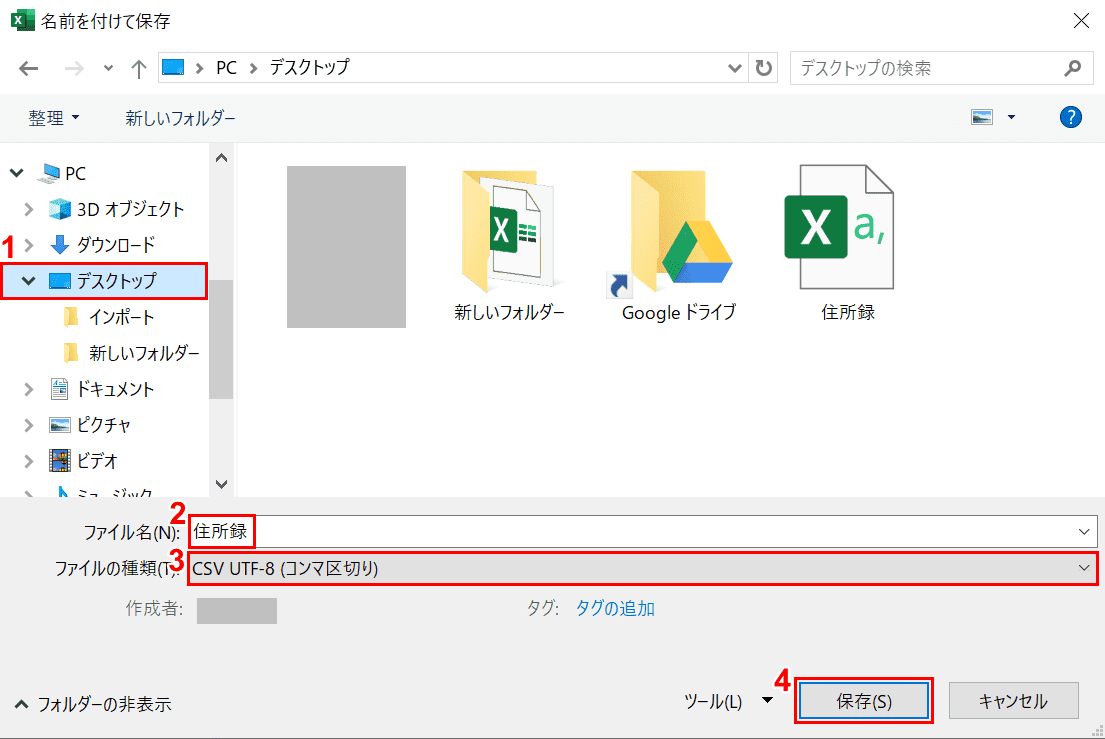The height and width of the screenshot is (739, 1105).
Task: Expand ドキュメント tree node
Action: pos(28,389)
